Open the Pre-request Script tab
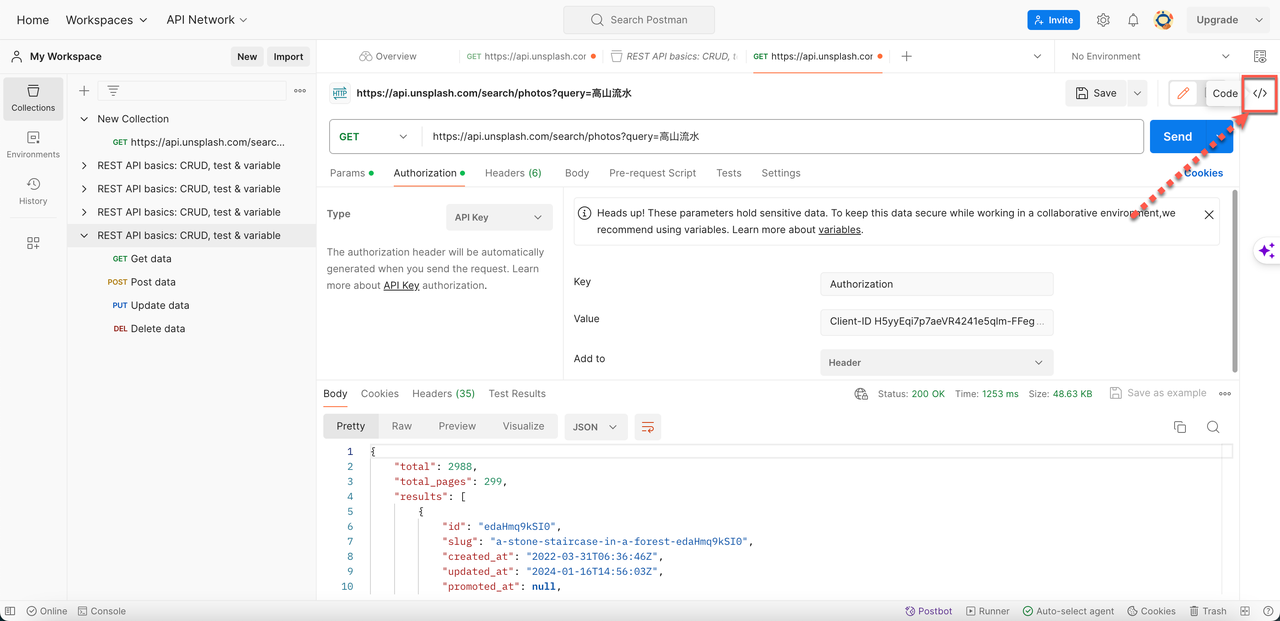Viewport: 1280px width, 621px height. (652, 173)
